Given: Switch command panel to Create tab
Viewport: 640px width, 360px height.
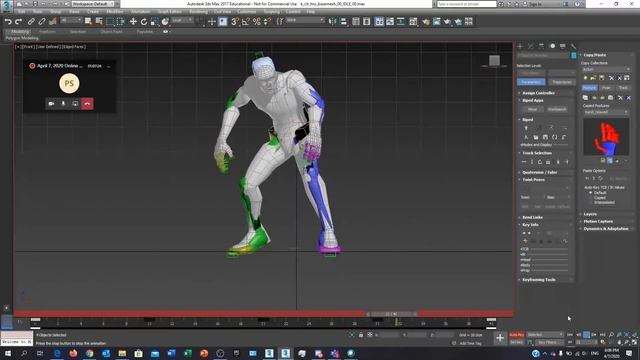Looking at the screenshot, I should [x=520, y=46].
